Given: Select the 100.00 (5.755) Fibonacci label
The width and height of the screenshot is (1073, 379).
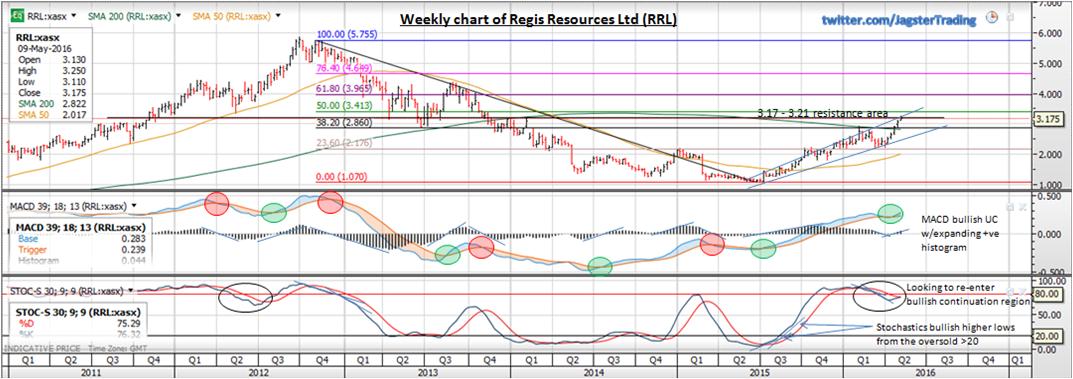Looking at the screenshot, I should pos(346,34).
